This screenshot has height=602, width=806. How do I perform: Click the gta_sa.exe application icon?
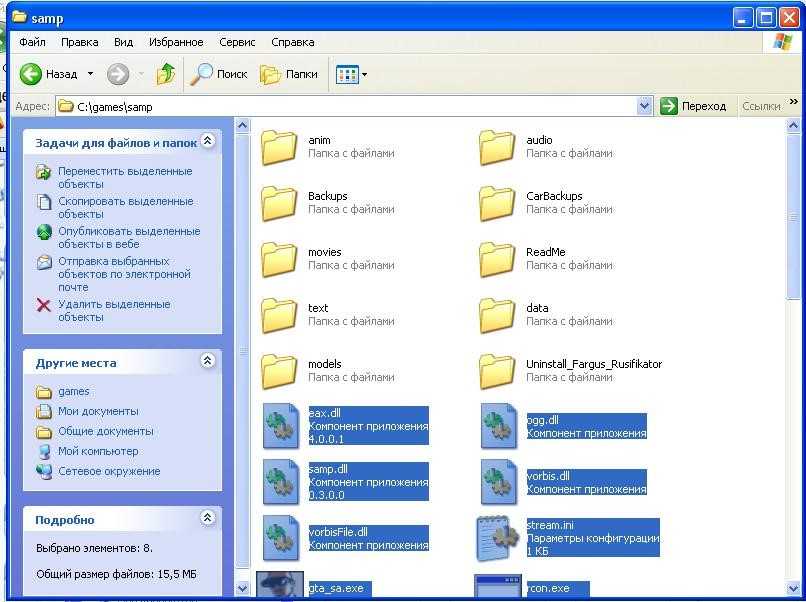pos(279,586)
